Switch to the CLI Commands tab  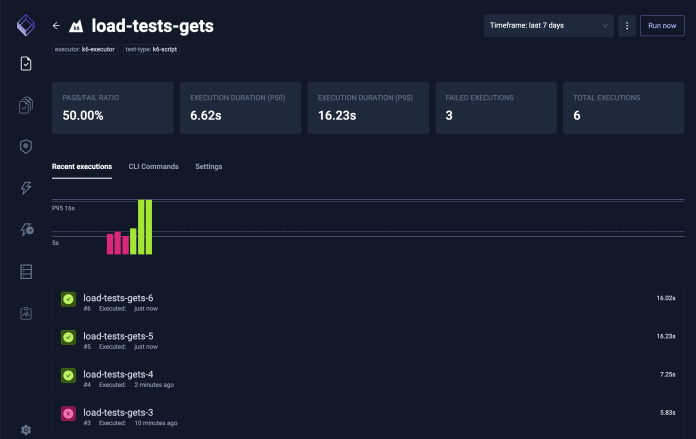click(x=153, y=166)
